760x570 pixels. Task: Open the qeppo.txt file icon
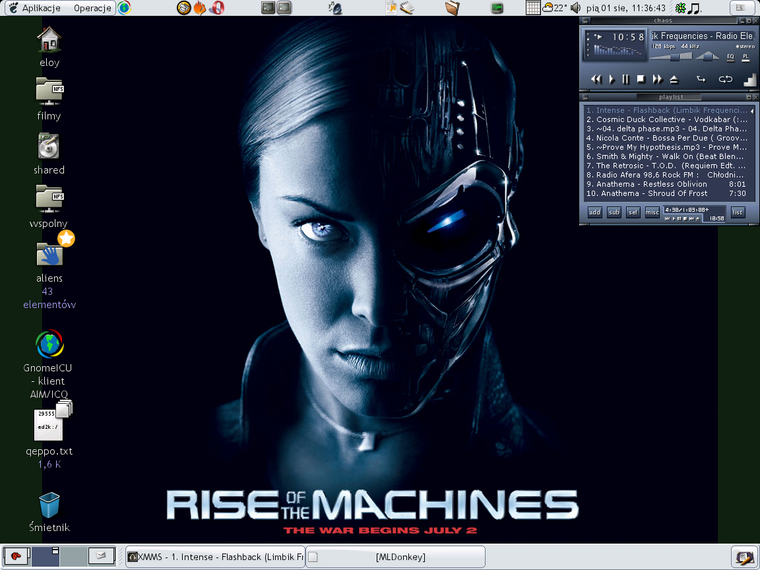click(48, 425)
